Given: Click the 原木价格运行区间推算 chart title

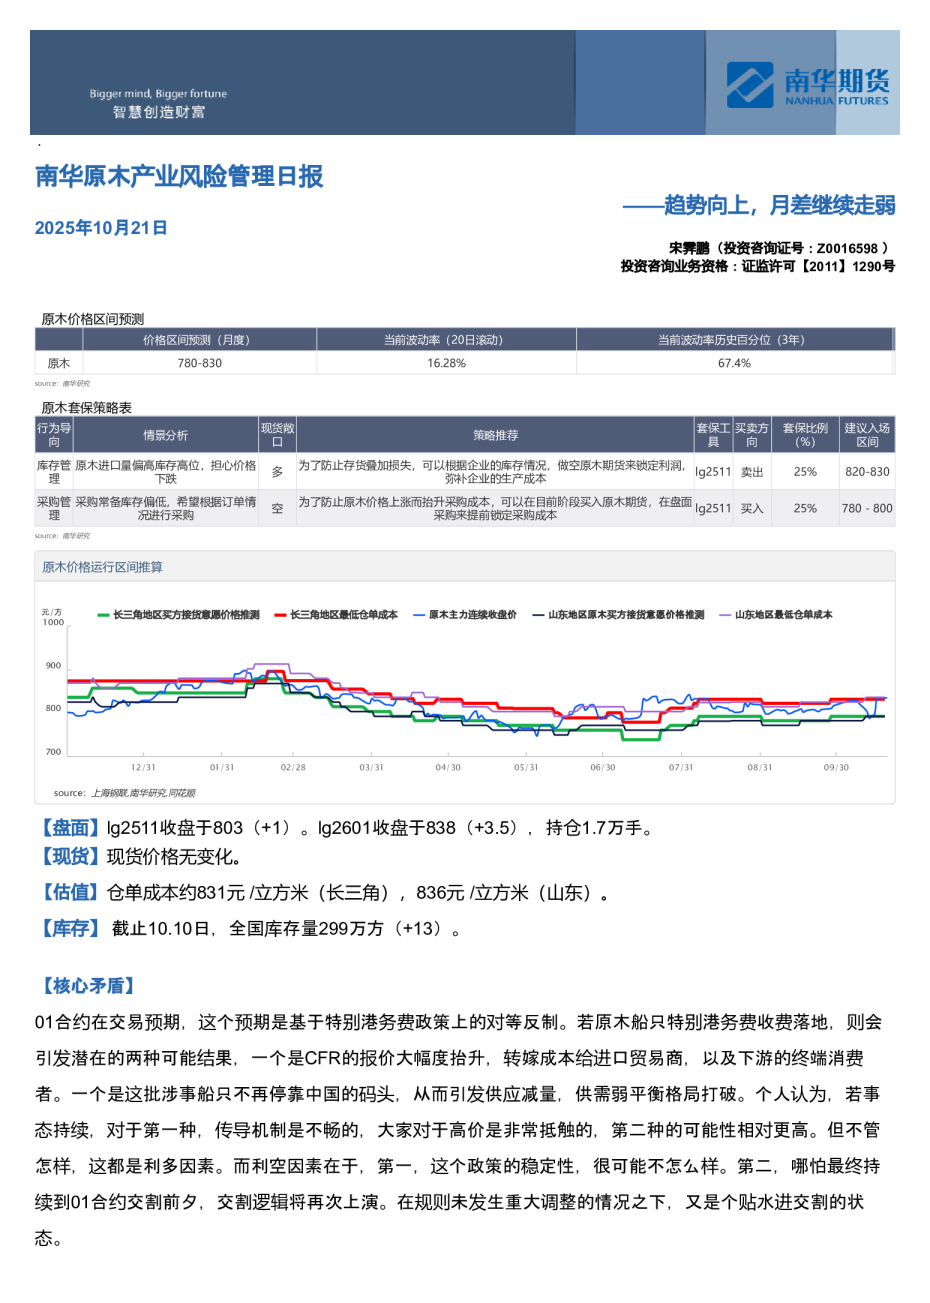Looking at the screenshot, I should coord(102,567).
